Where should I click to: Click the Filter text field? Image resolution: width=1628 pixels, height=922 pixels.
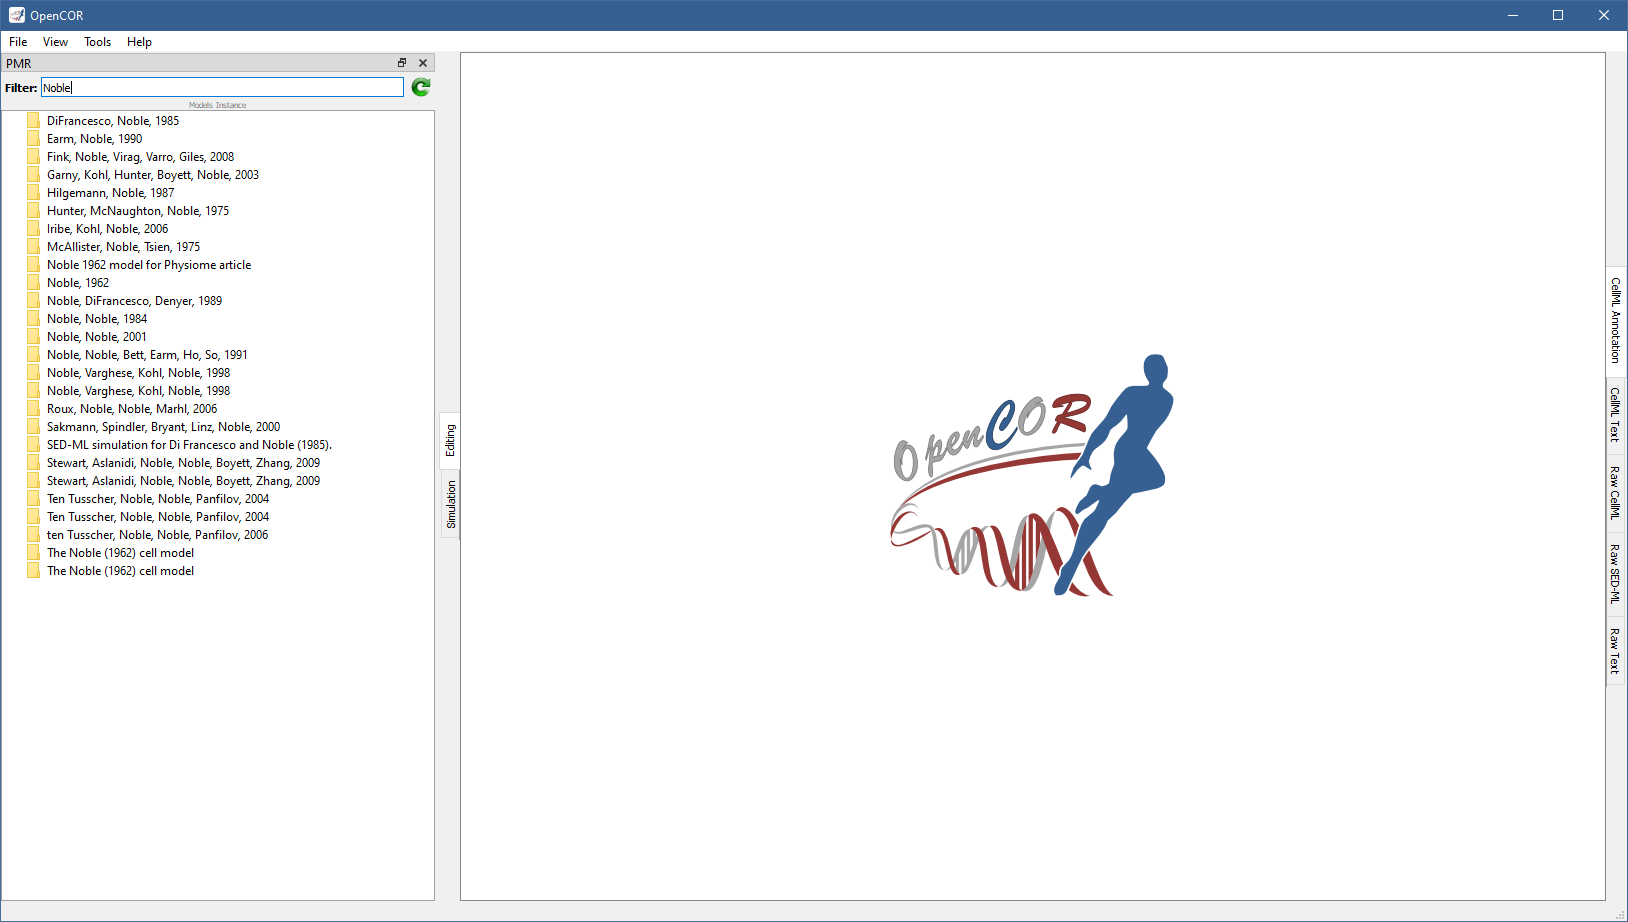pyautogui.click(x=222, y=88)
